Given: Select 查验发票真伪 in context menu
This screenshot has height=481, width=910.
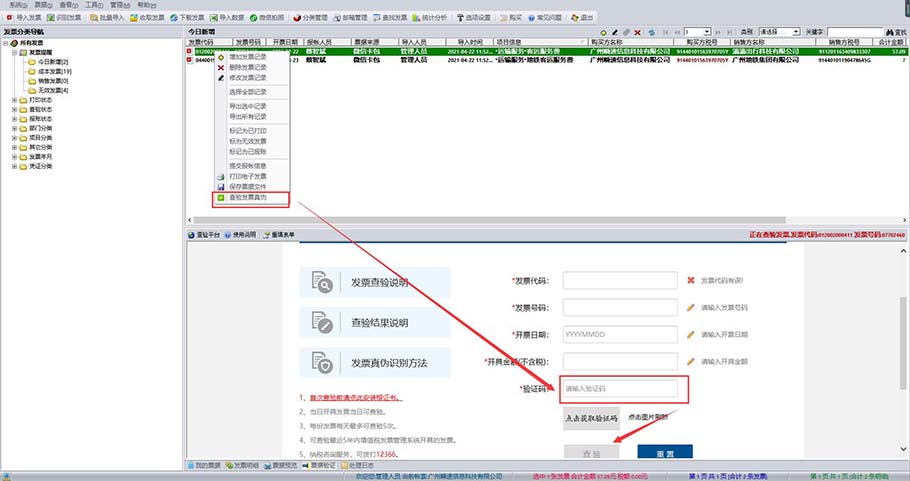Looking at the screenshot, I should (x=252, y=199).
